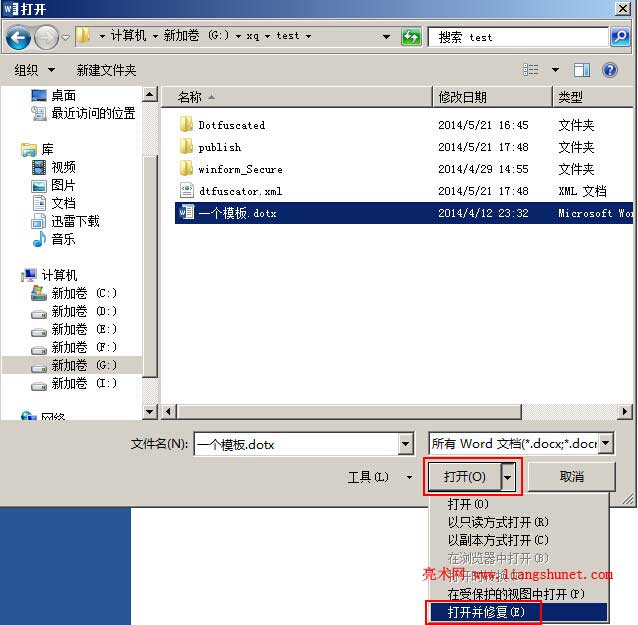The width and height of the screenshot is (638, 625).
Task: Click the 取消 button
Action: click(571, 476)
